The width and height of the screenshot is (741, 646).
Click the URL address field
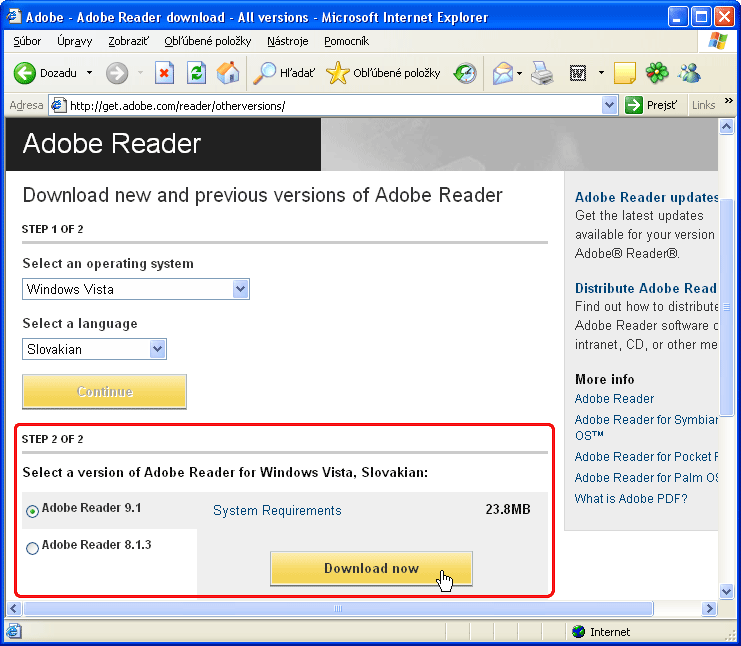coord(333,105)
